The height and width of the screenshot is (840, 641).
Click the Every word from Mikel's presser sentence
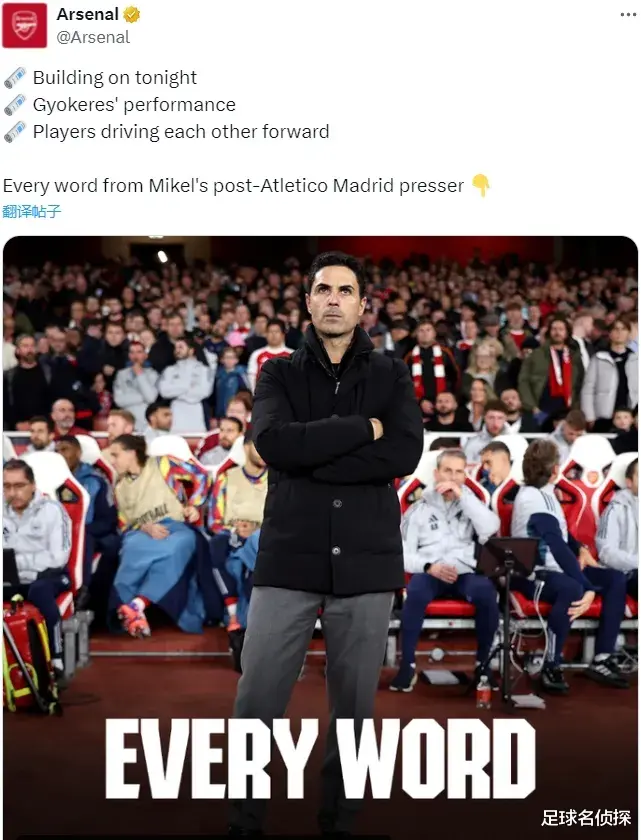[233, 186]
